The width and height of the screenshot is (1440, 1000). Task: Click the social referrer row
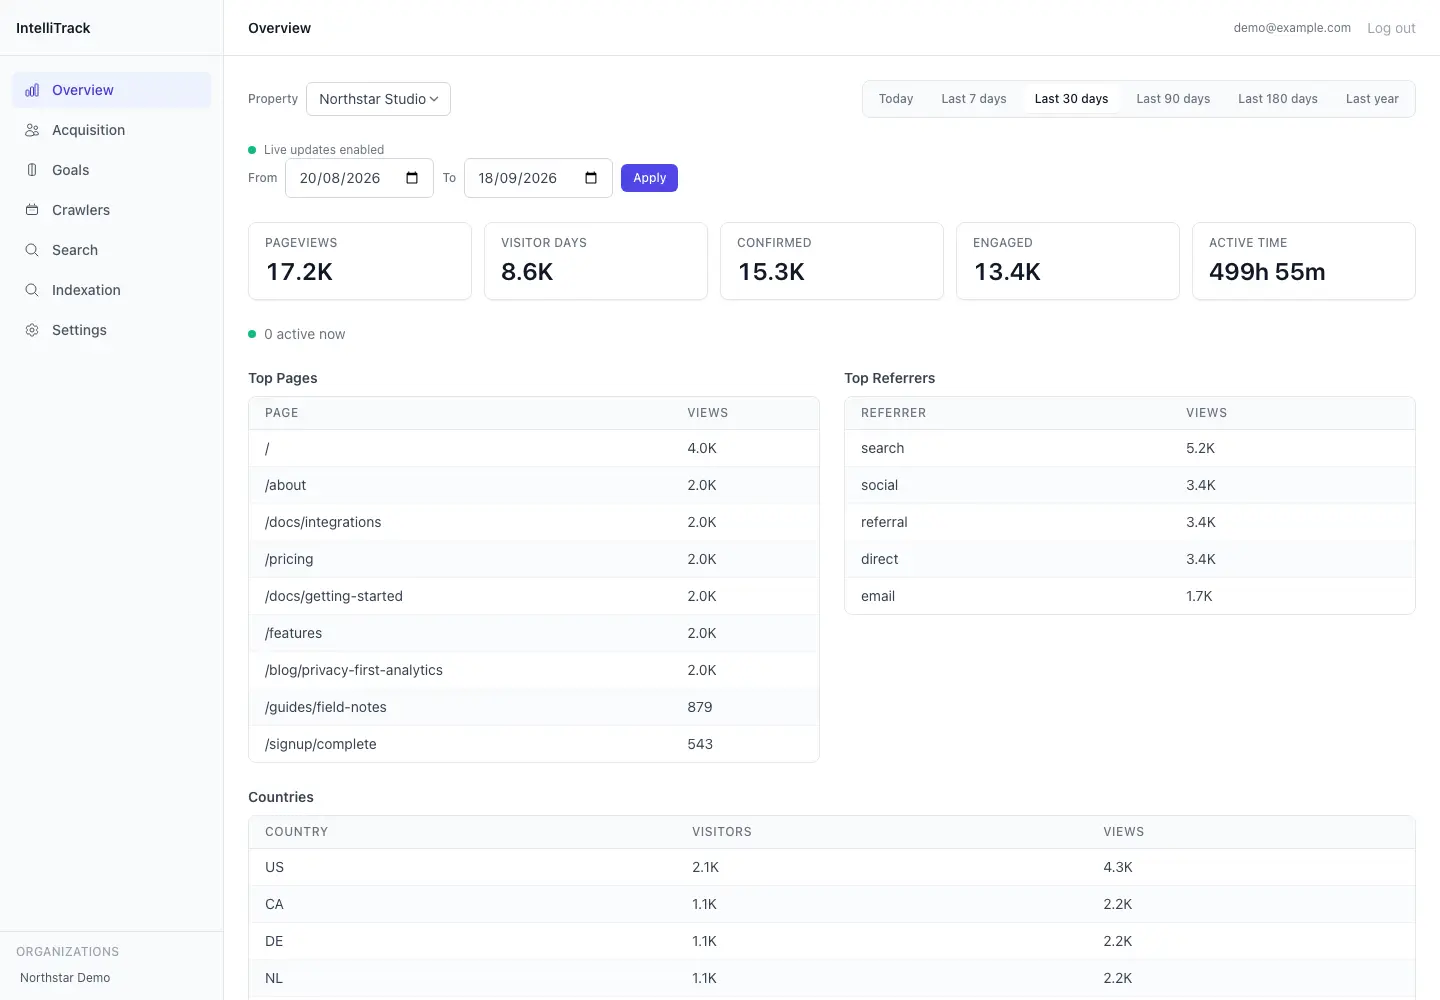(x=1130, y=485)
